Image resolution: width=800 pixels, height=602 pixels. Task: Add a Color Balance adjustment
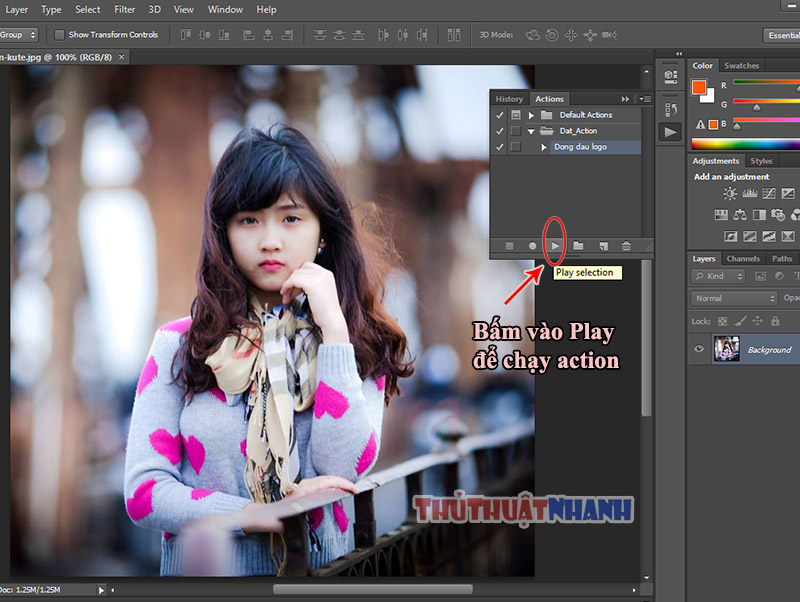tap(740, 215)
